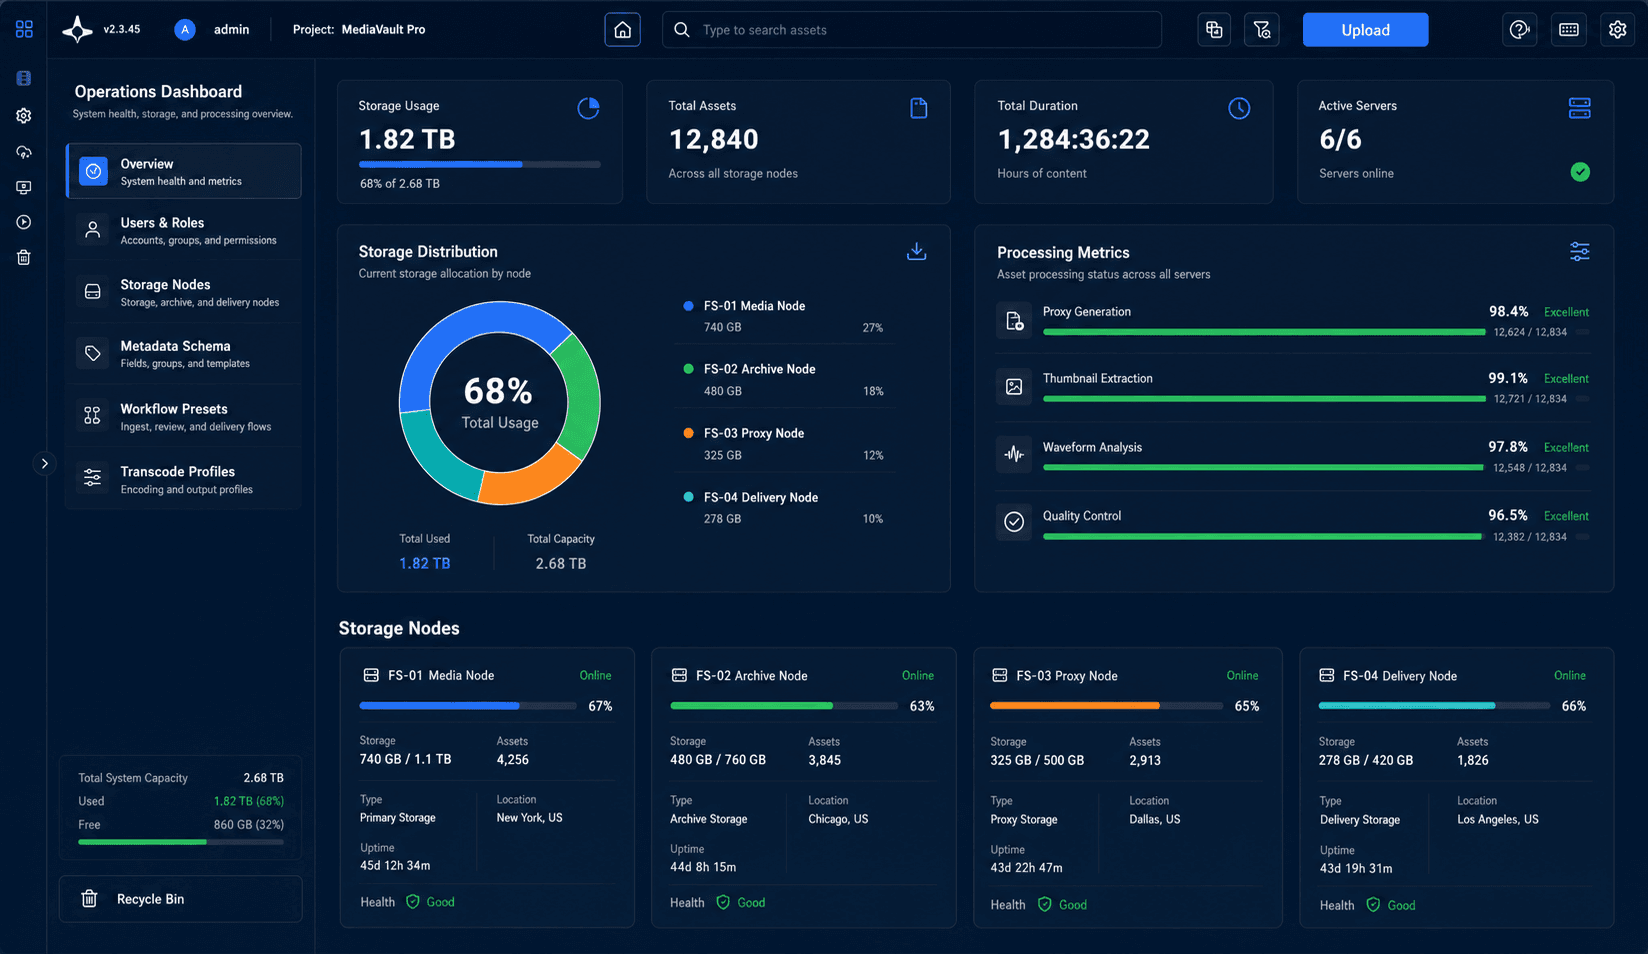Expand the collapsed left sidebar arrow
1648x954 pixels.
tap(44, 463)
